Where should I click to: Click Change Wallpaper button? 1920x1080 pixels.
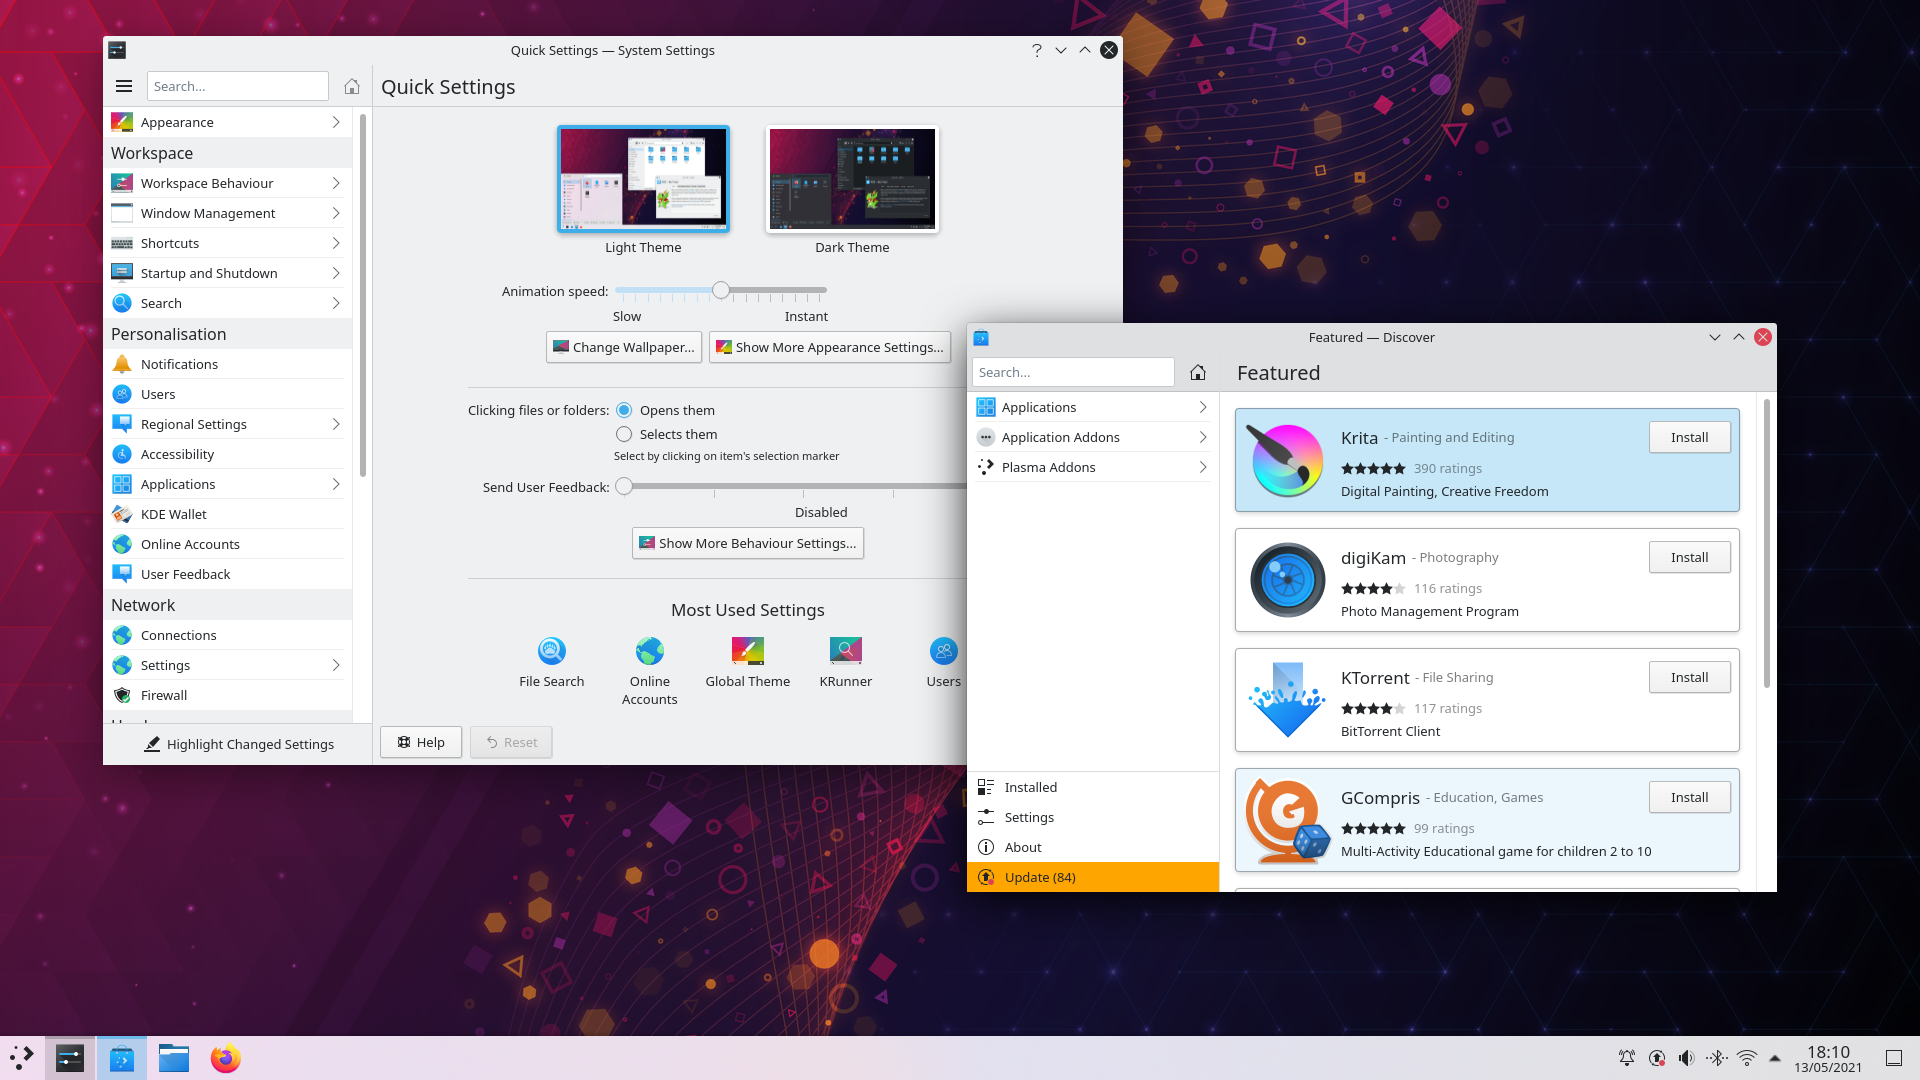(622, 347)
